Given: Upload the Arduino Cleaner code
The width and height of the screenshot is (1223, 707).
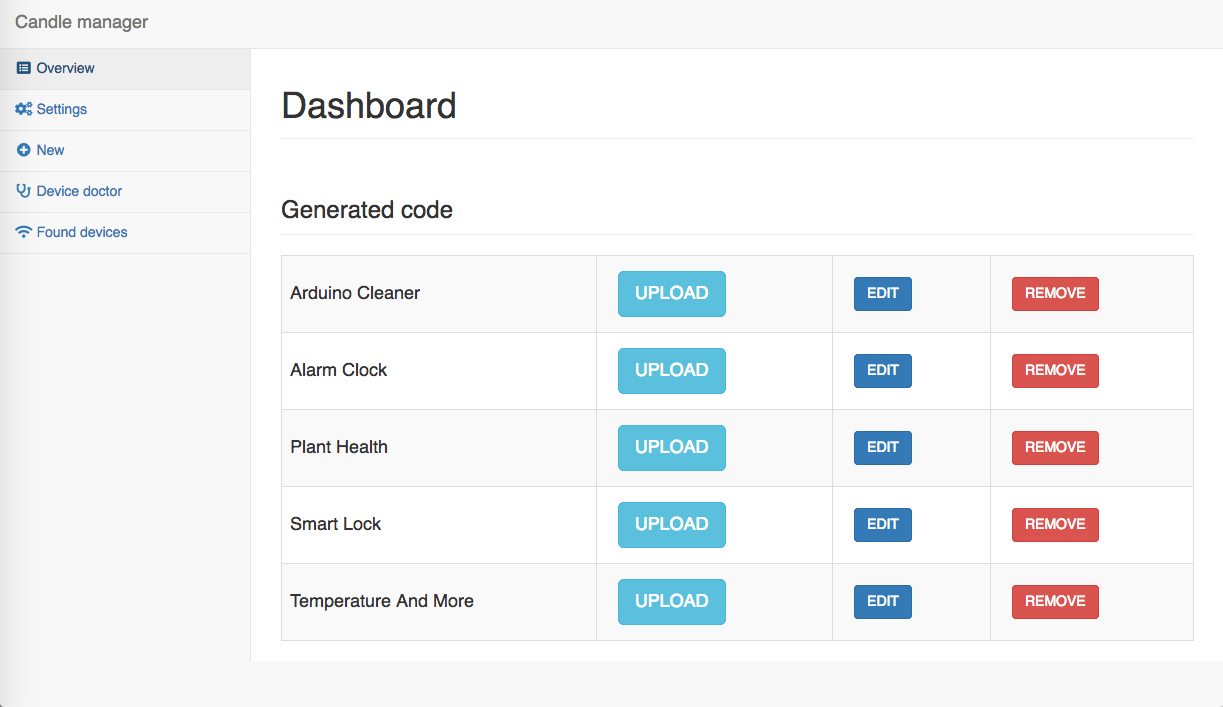Looking at the screenshot, I should [x=671, y=294].
